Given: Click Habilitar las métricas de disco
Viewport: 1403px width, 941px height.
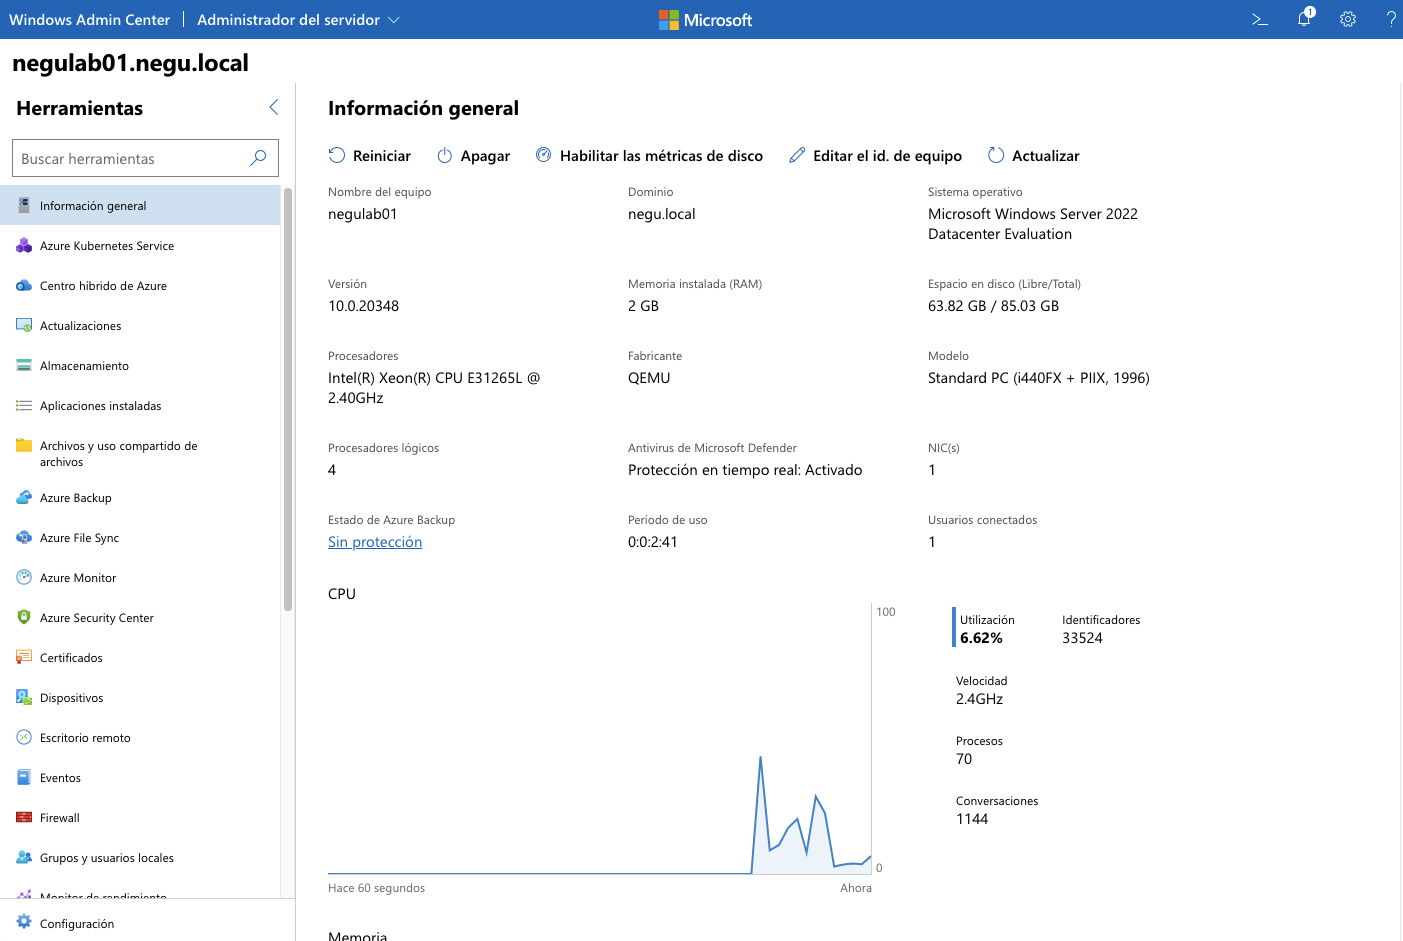Looking at the screenshot, I should coord(648,155).
